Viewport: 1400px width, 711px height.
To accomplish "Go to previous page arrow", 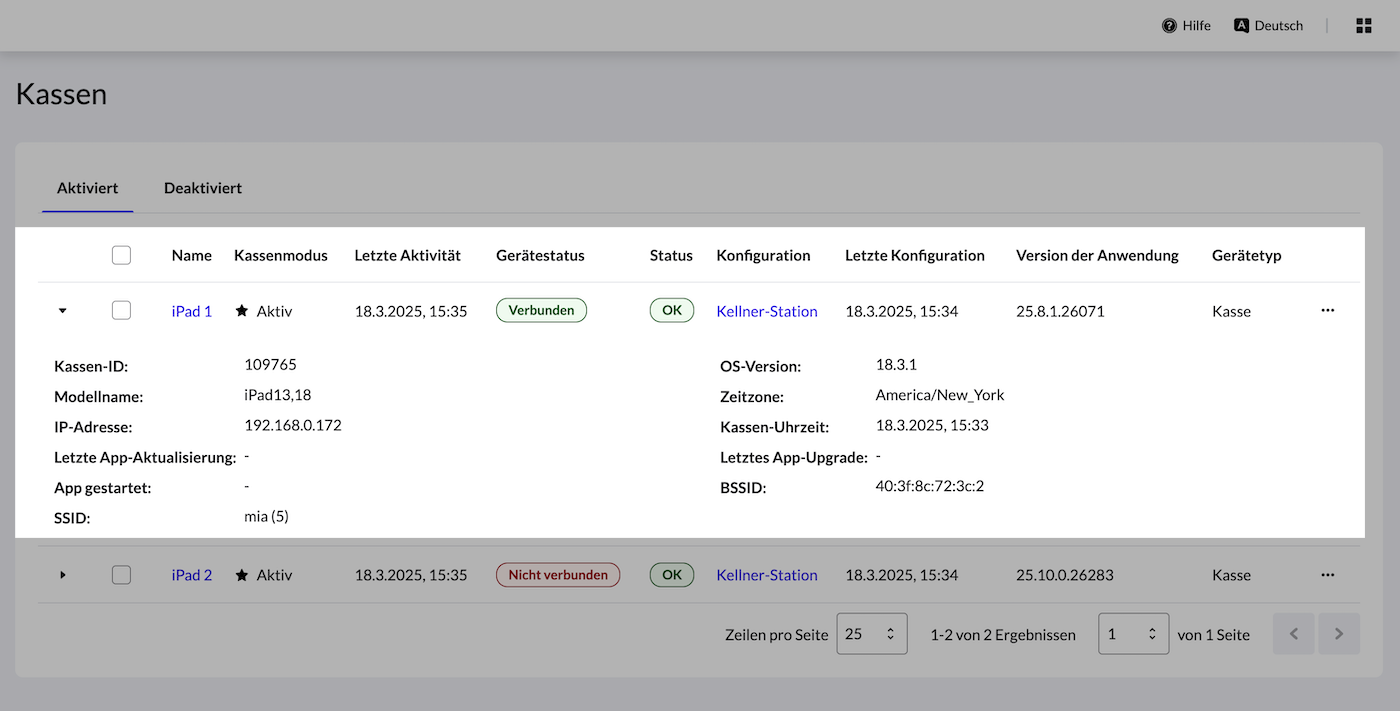I will point(1293,634).
